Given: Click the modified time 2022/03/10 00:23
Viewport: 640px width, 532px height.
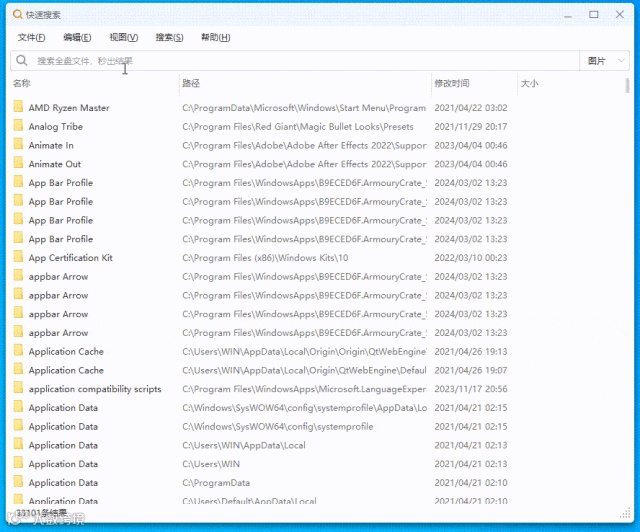Looking at the screenshot, I should point(471,258).
